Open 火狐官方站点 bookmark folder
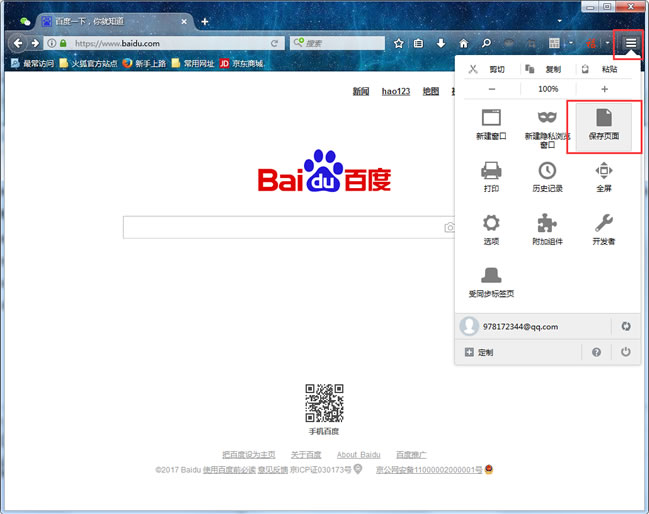The image size is (649, 514). 88,63
